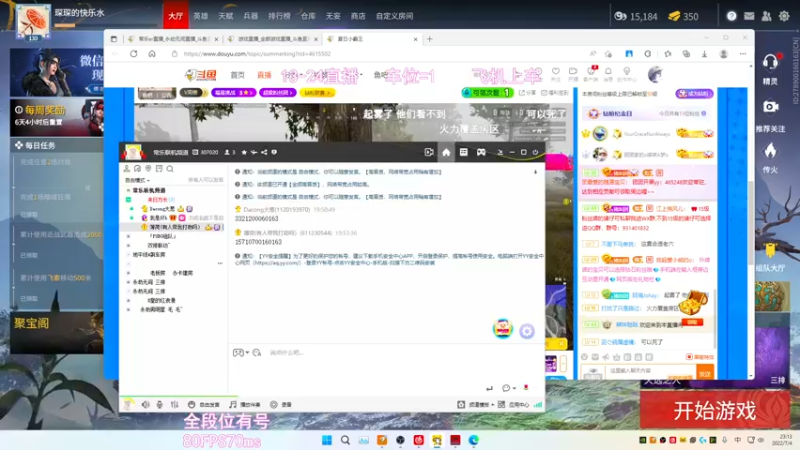
Task: Open the YY game controller icon
Action: pyautogui.click(x=481, y=152)
